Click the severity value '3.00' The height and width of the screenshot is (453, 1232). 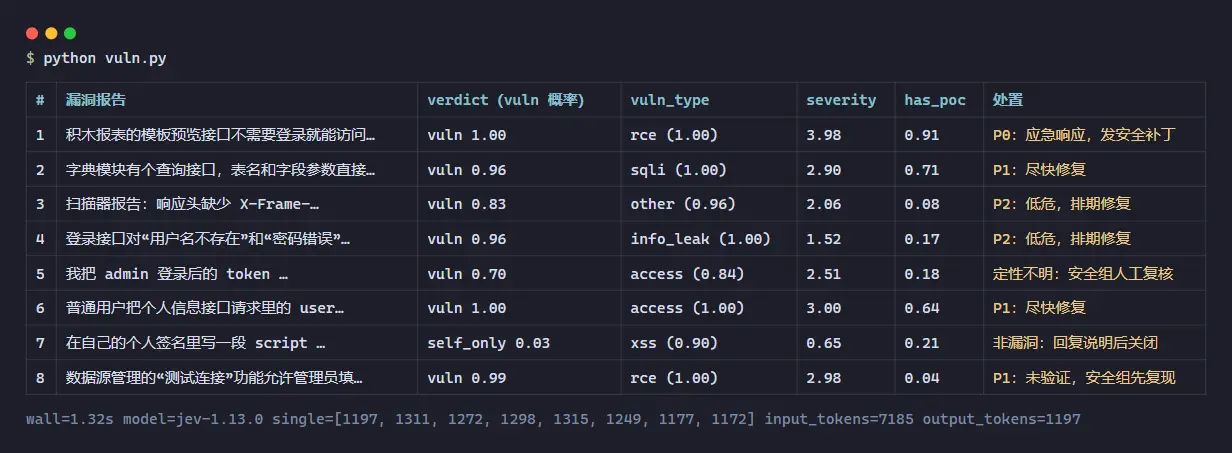click(x=823, y=308)
